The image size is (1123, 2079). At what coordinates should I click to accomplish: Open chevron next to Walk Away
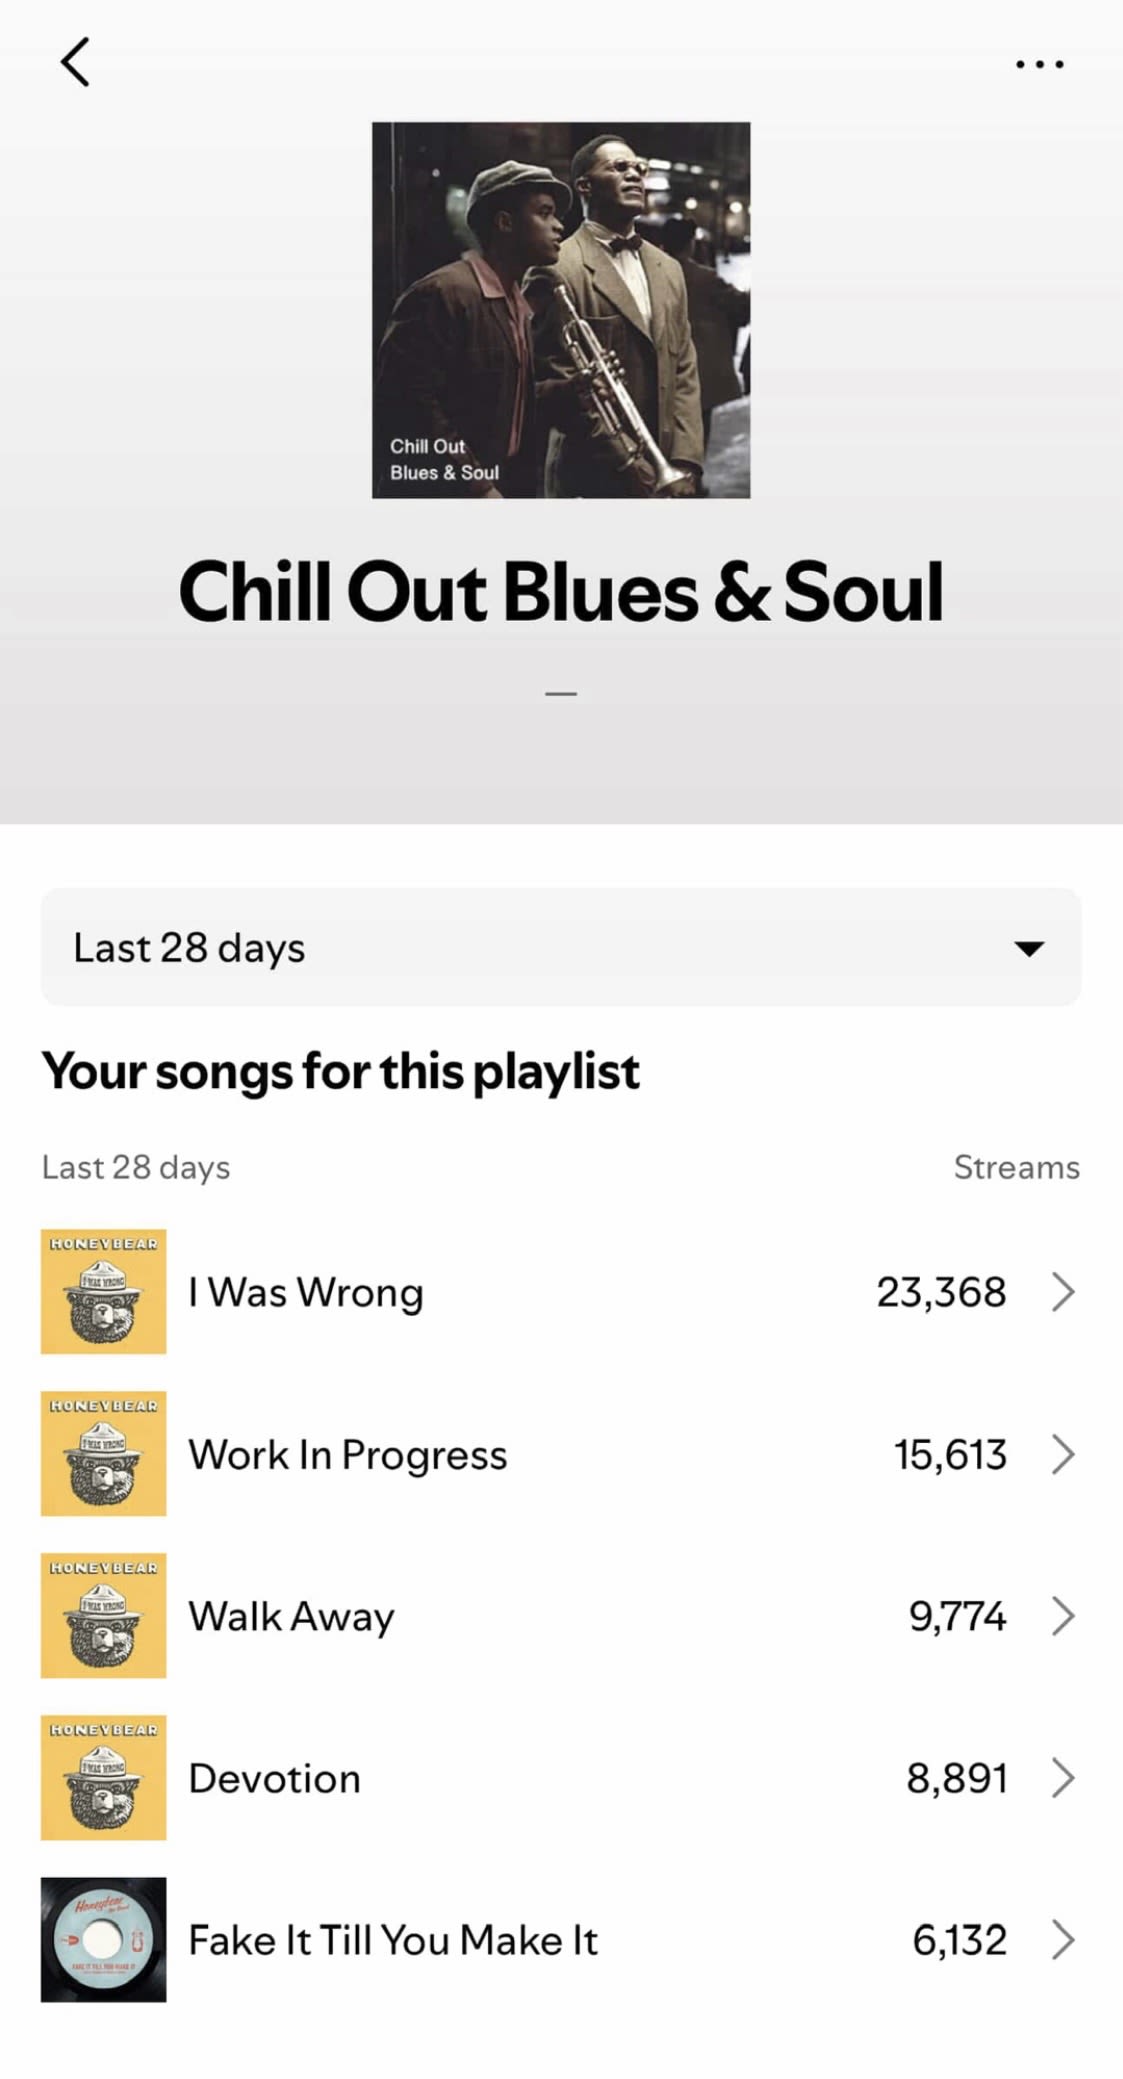coord(1063,1616)
